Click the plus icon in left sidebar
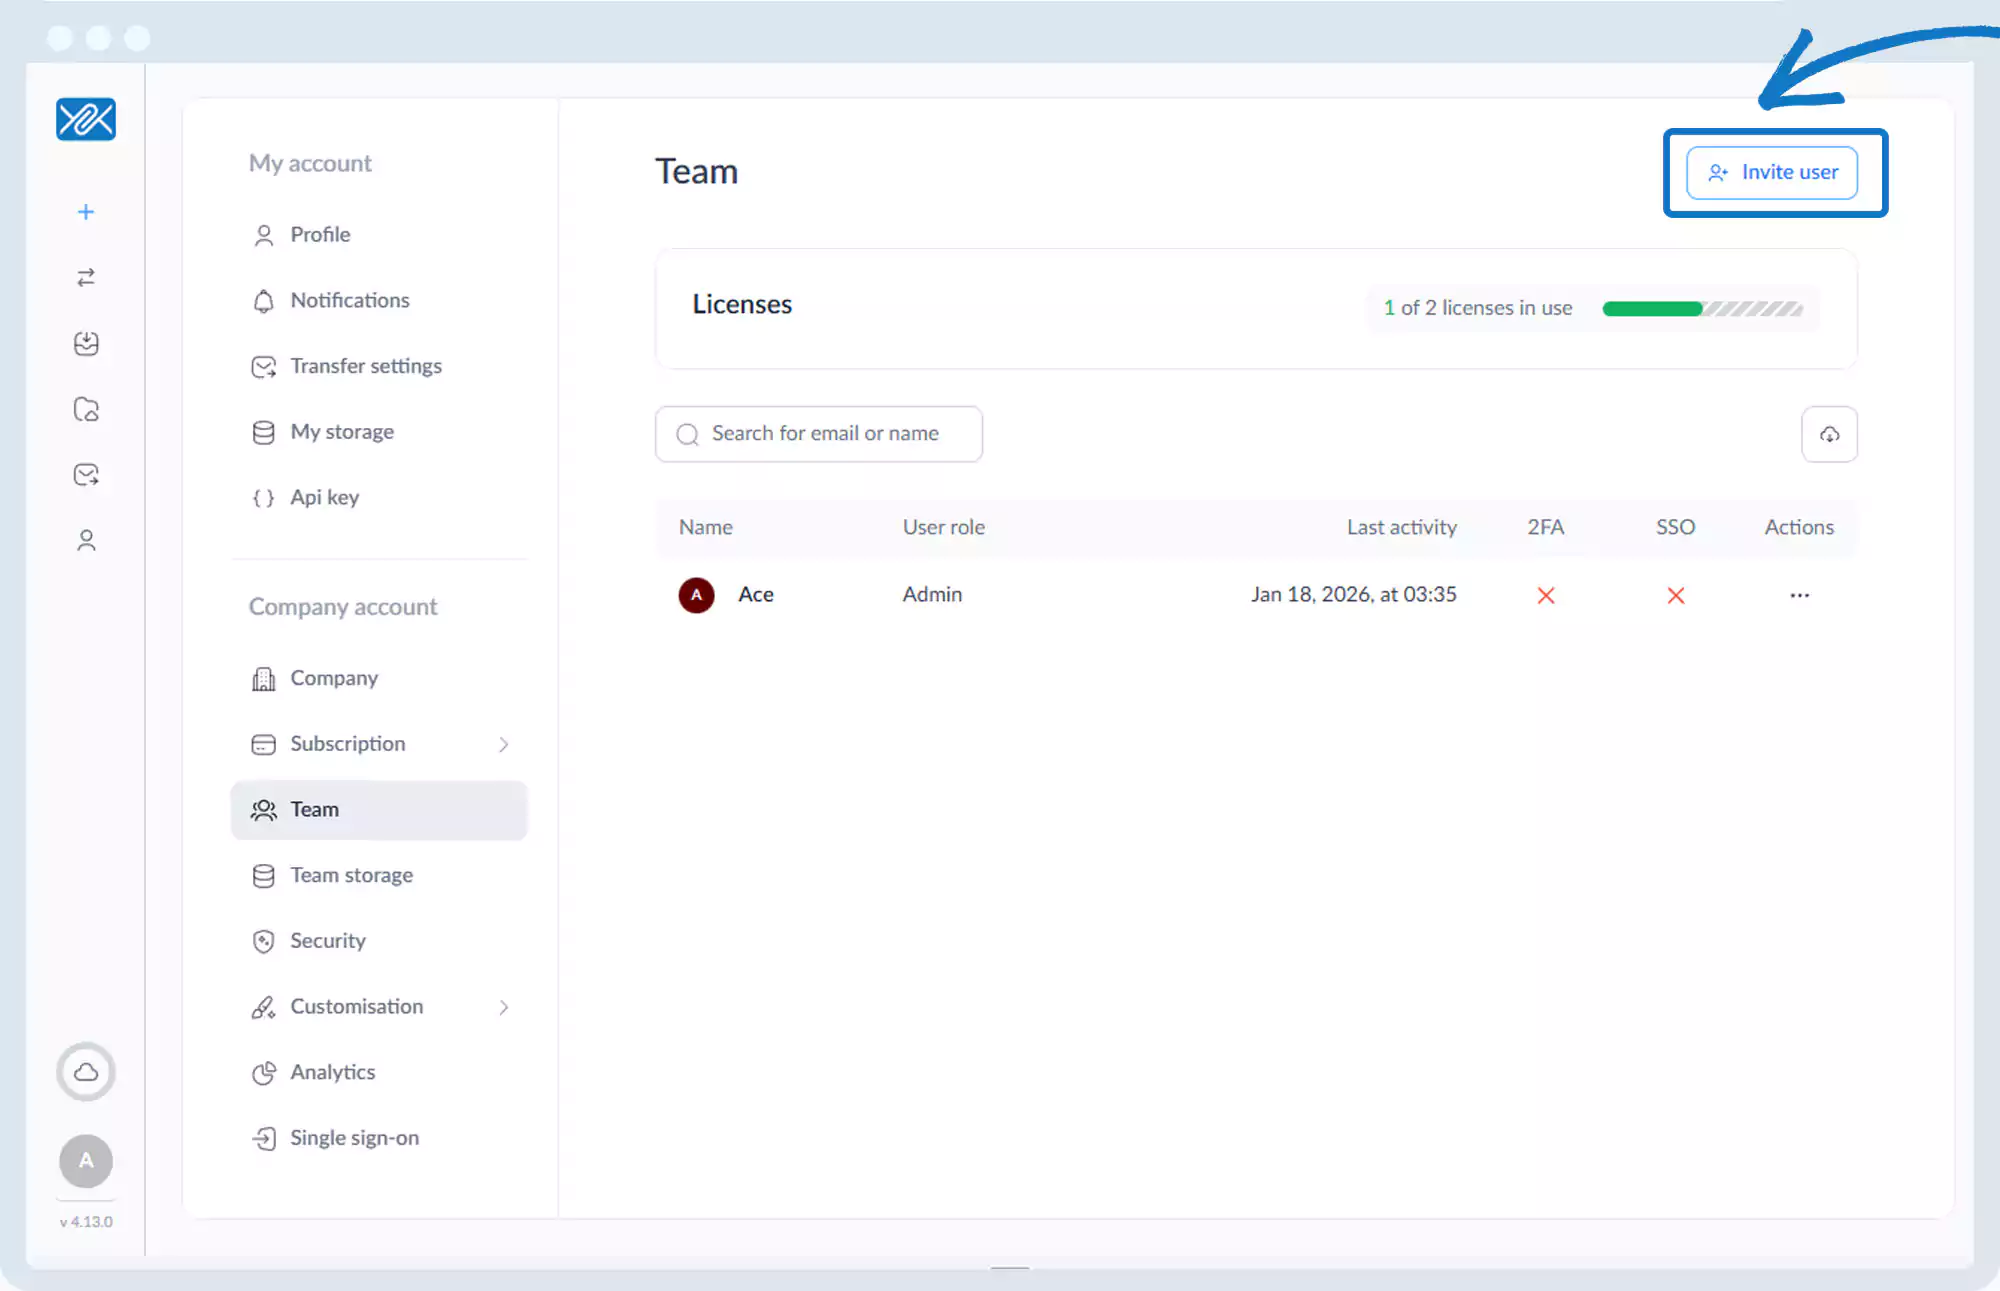 click(86, 212)
